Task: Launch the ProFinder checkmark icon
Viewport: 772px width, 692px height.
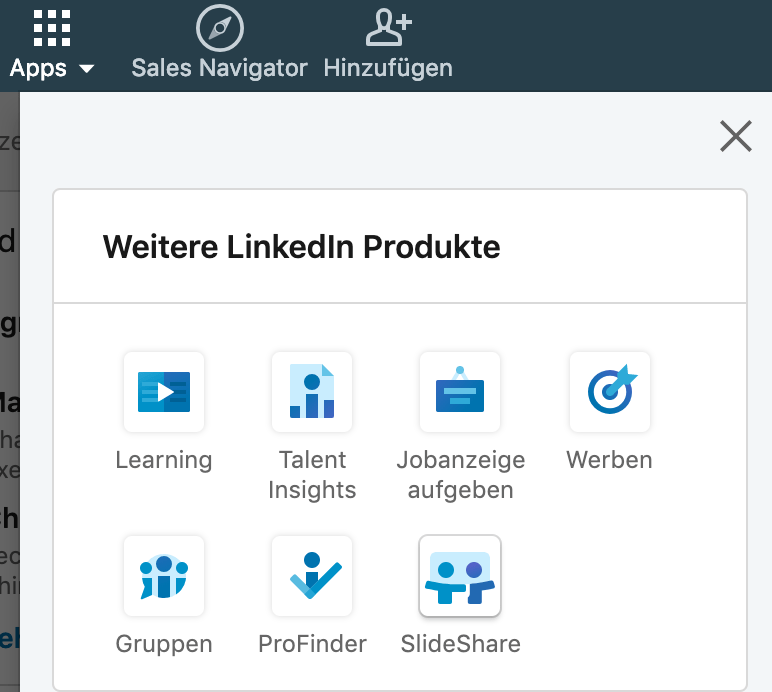Action: pos(312,576)
